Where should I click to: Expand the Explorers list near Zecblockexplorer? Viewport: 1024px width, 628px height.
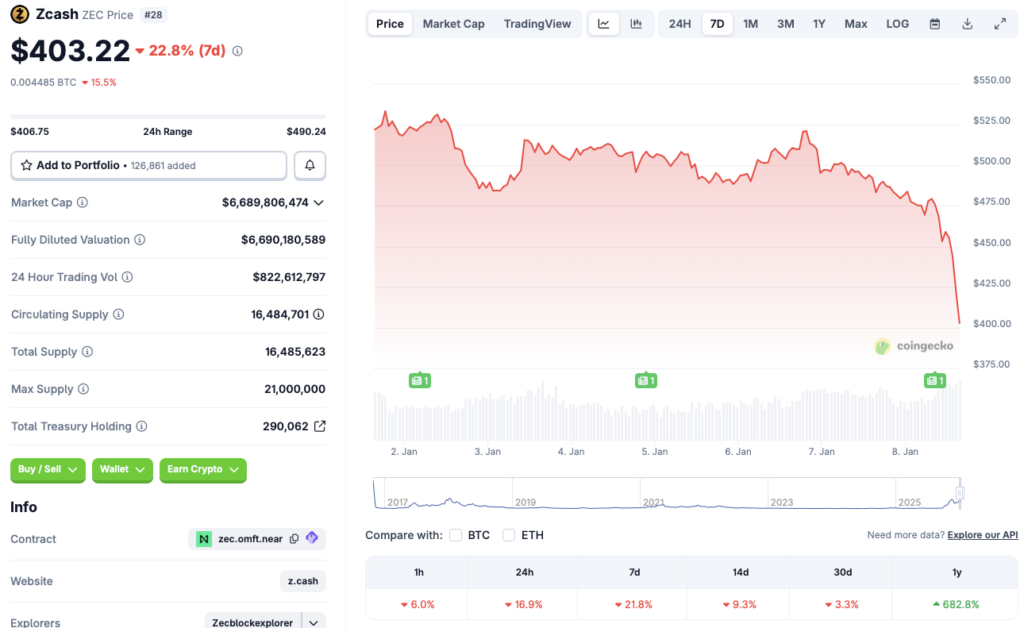[312, 621]
